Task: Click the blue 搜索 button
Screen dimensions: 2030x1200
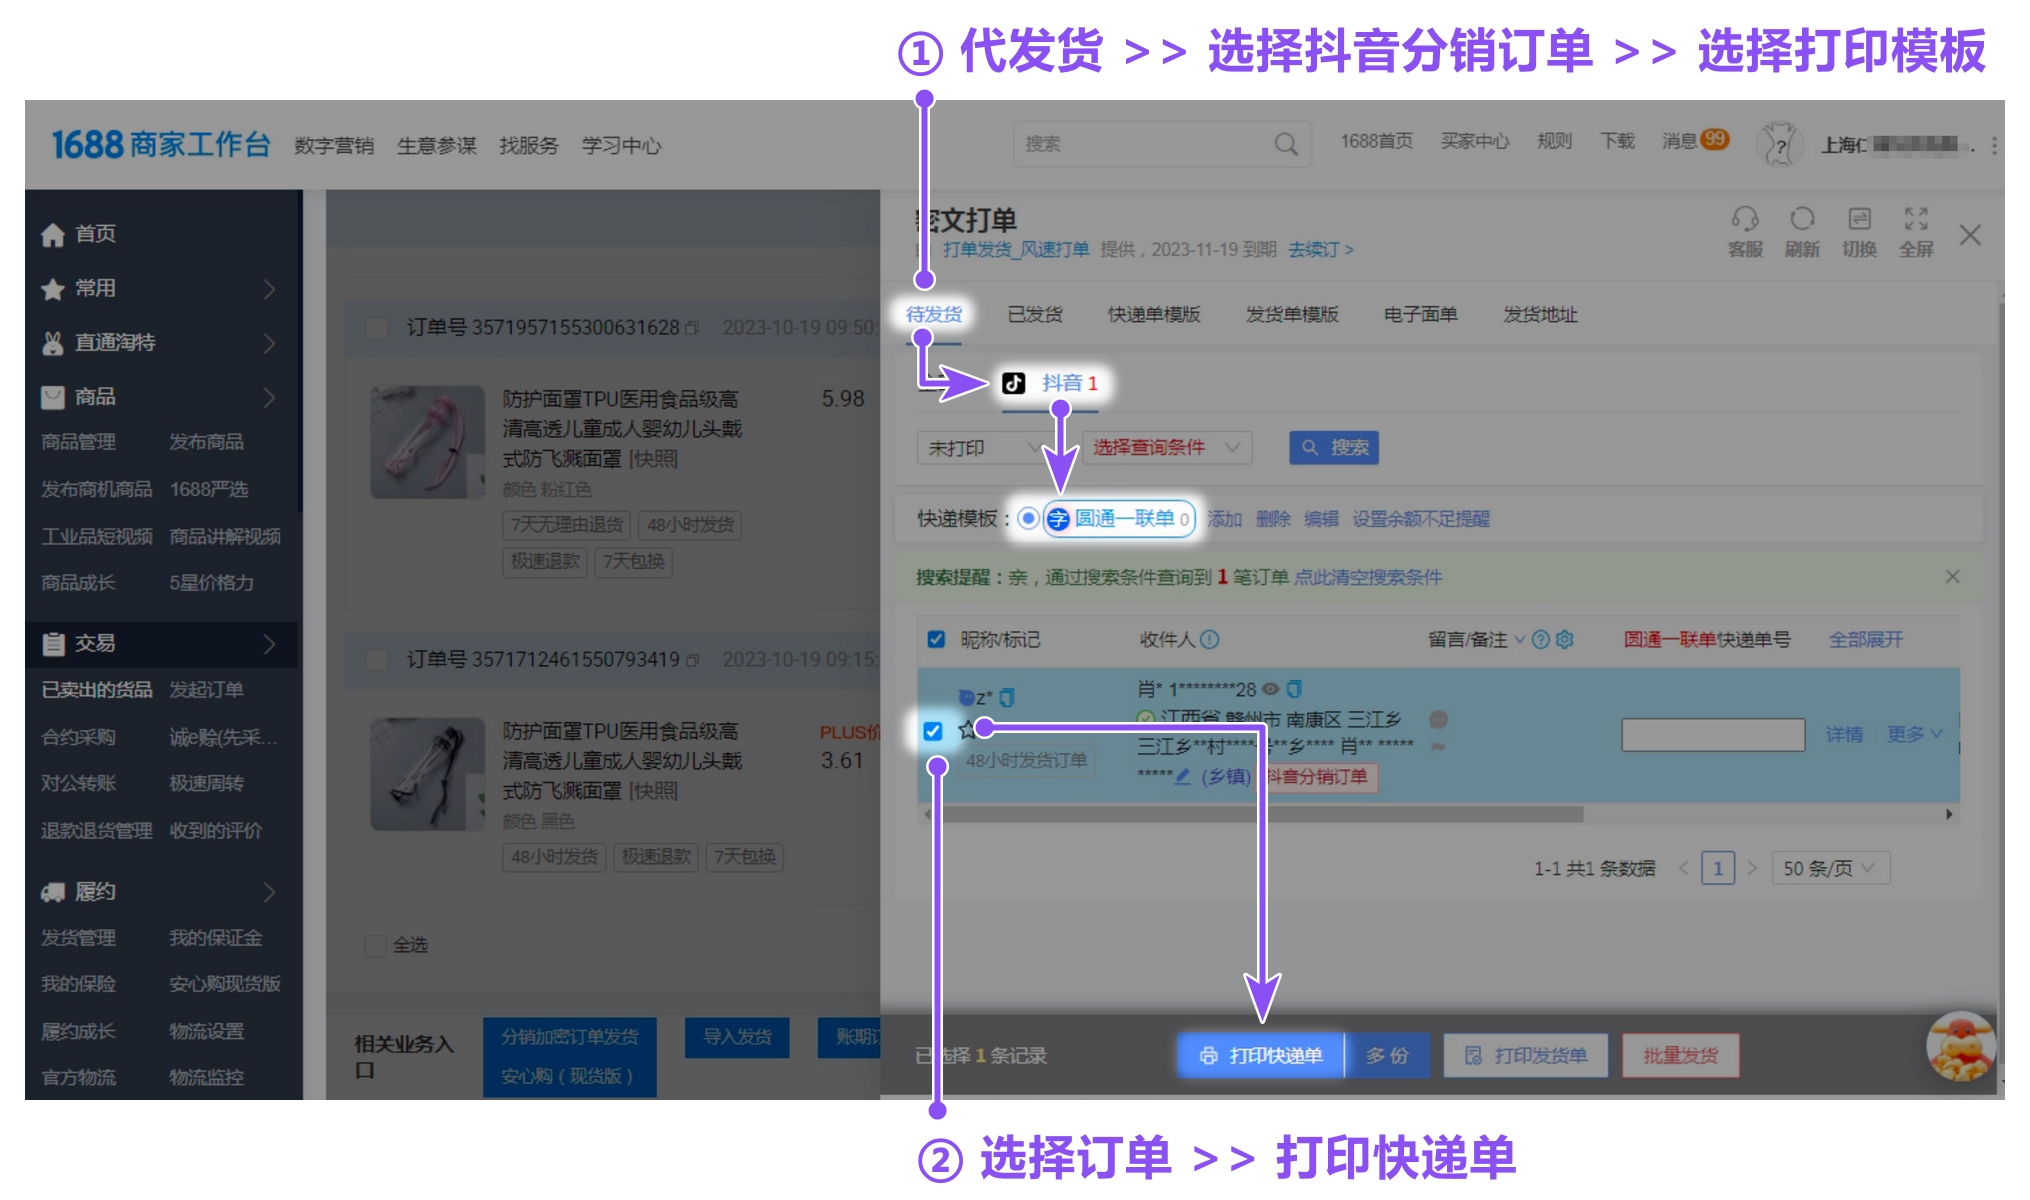Action: 1334,448
